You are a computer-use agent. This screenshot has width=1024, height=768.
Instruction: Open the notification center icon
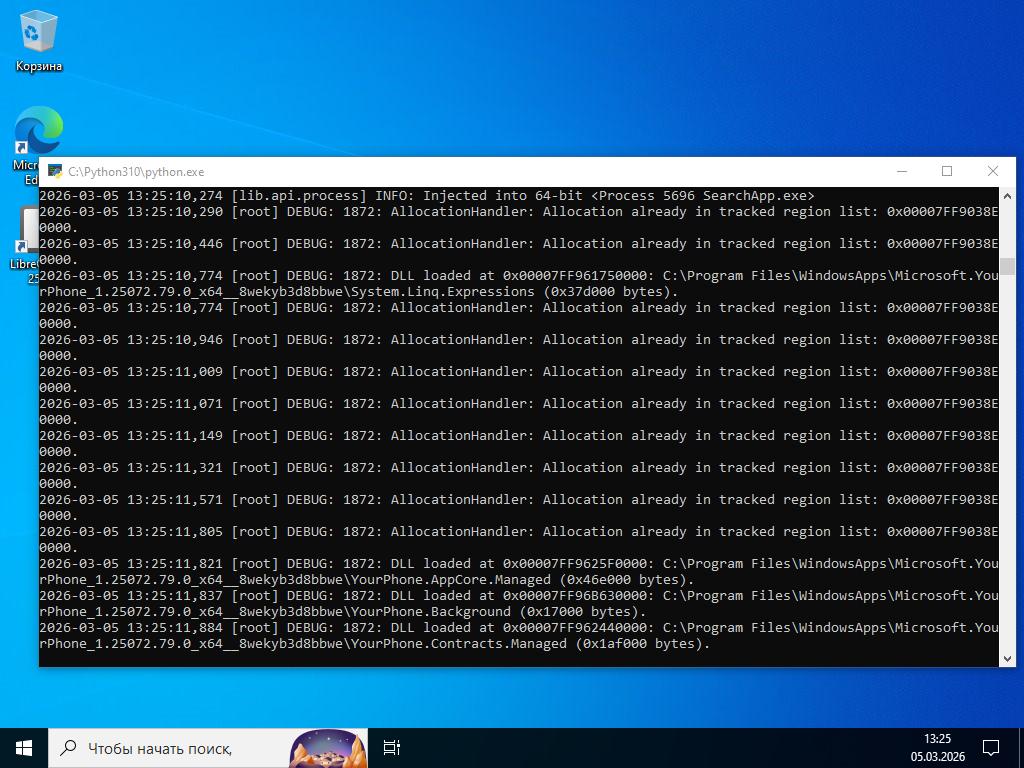coord(990,747)
